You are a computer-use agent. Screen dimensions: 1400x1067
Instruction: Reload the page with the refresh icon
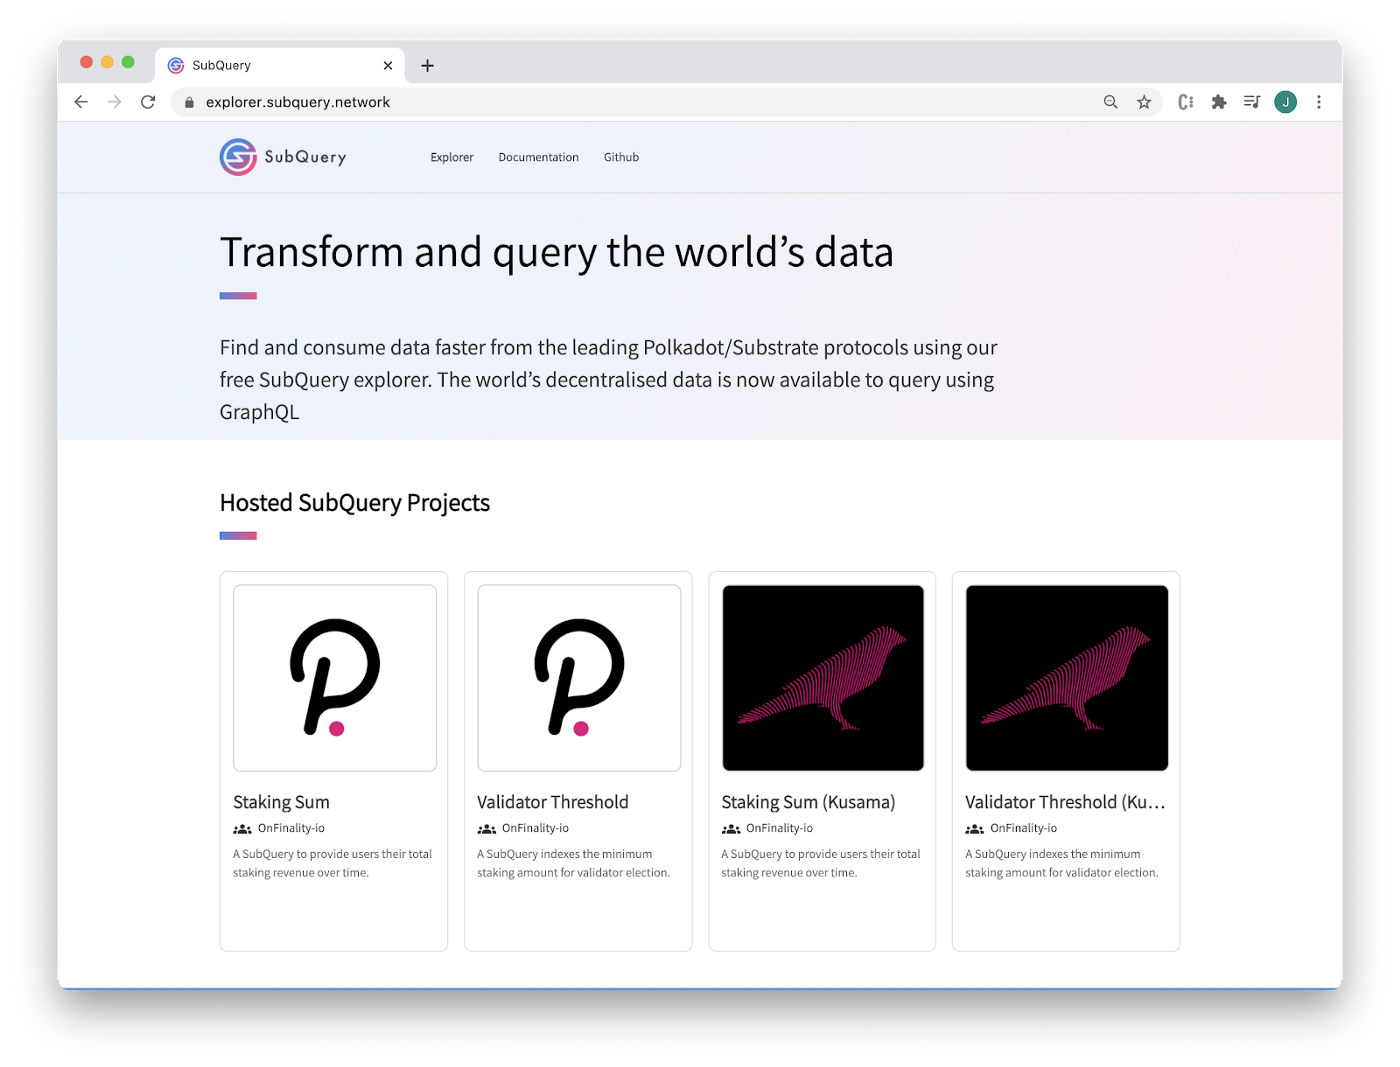point(148,102)
